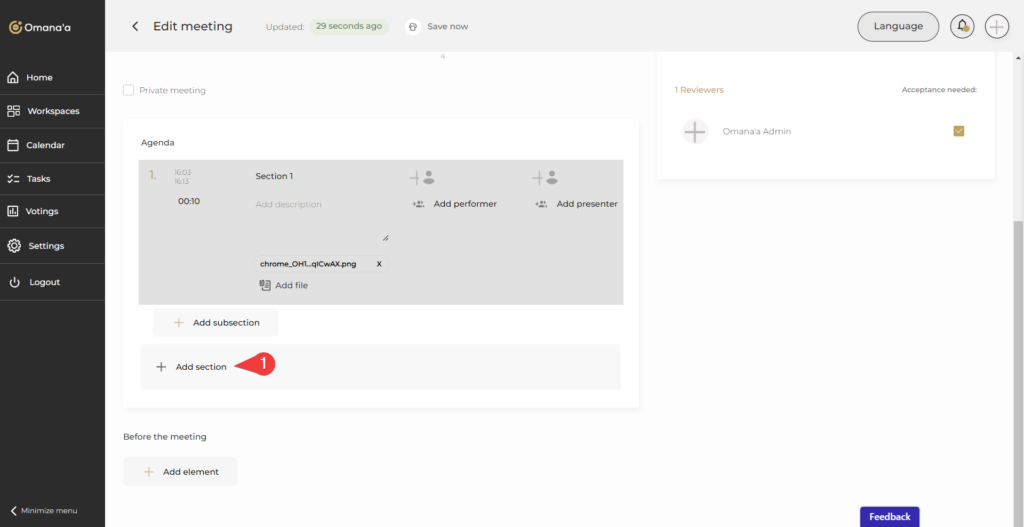Open Votings in the sidebar
This screenshot has width=1024, height=527.
[42, 212]
